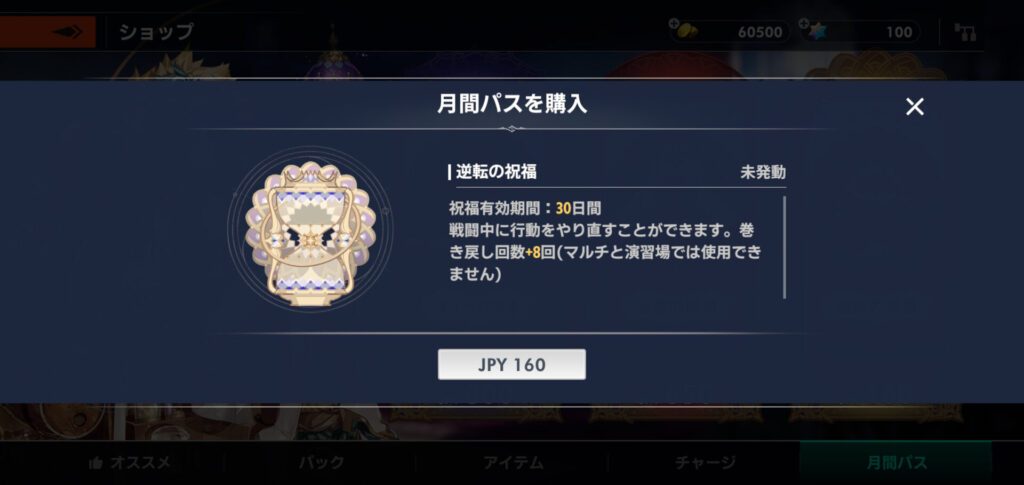Open the menu icon at top right
This screenshot has width=1024, height=485.
coord(965,32)
